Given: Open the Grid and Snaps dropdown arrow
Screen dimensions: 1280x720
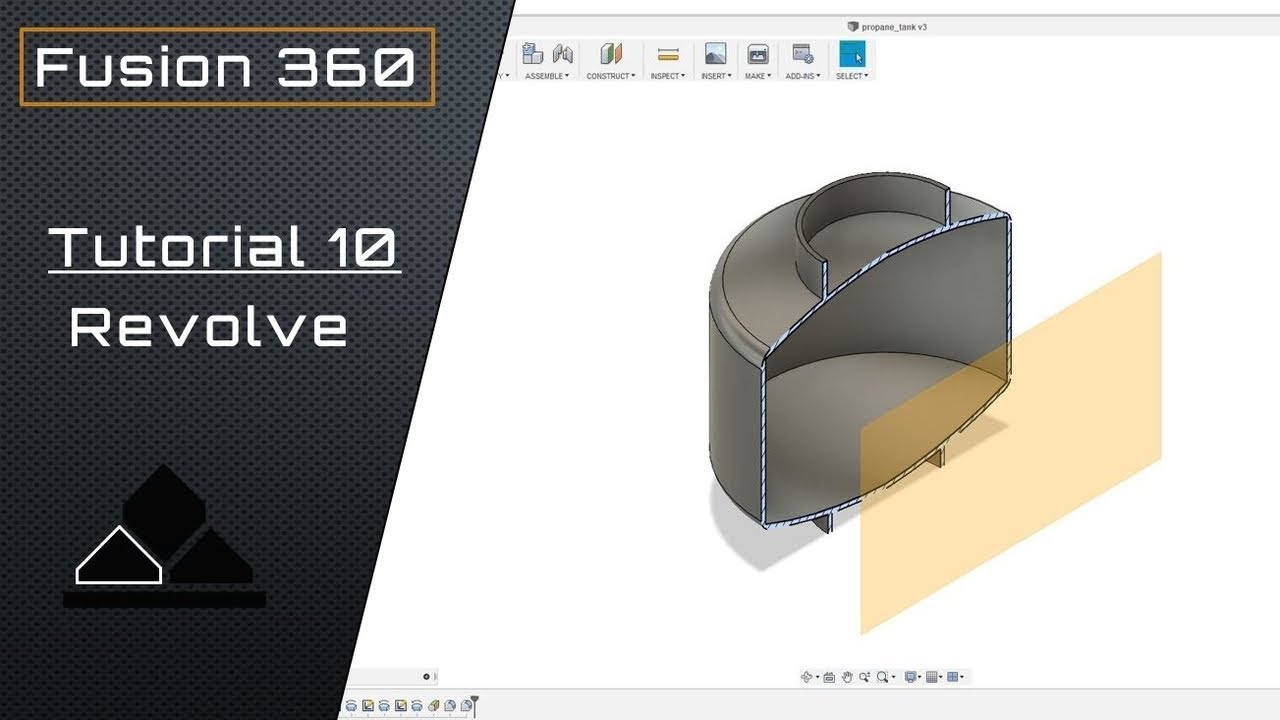Looking at the screenshot, I should (941, 677).
